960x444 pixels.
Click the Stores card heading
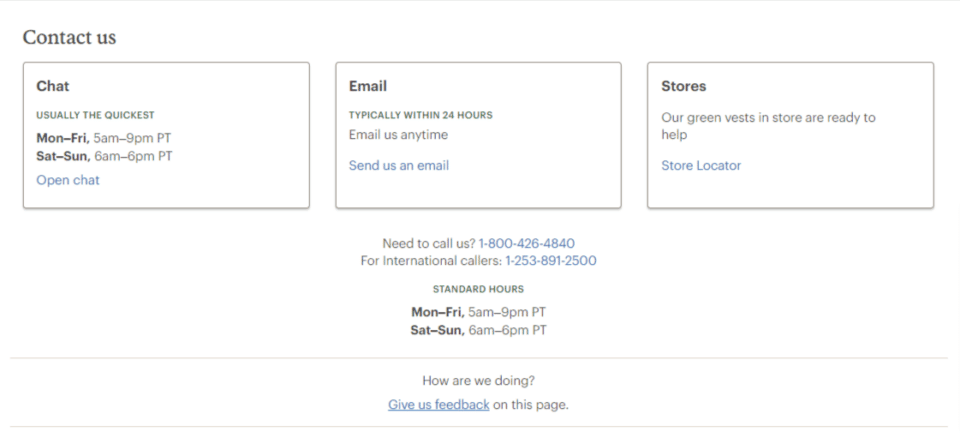tap(684, 86)
